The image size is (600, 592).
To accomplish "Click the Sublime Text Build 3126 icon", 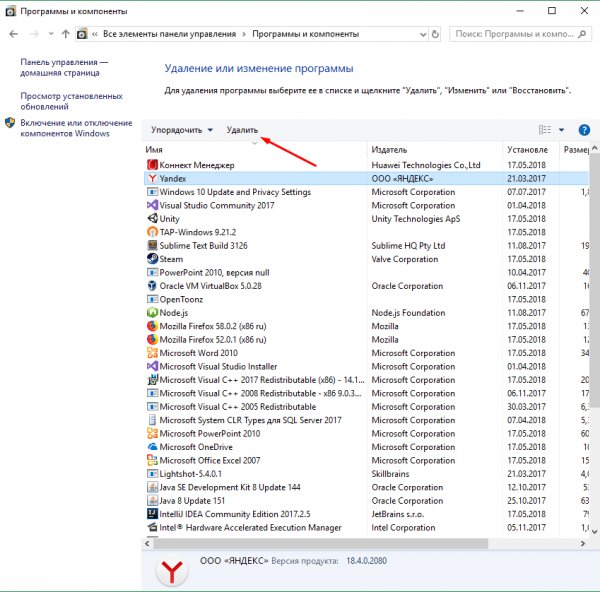I will (152, 245).
